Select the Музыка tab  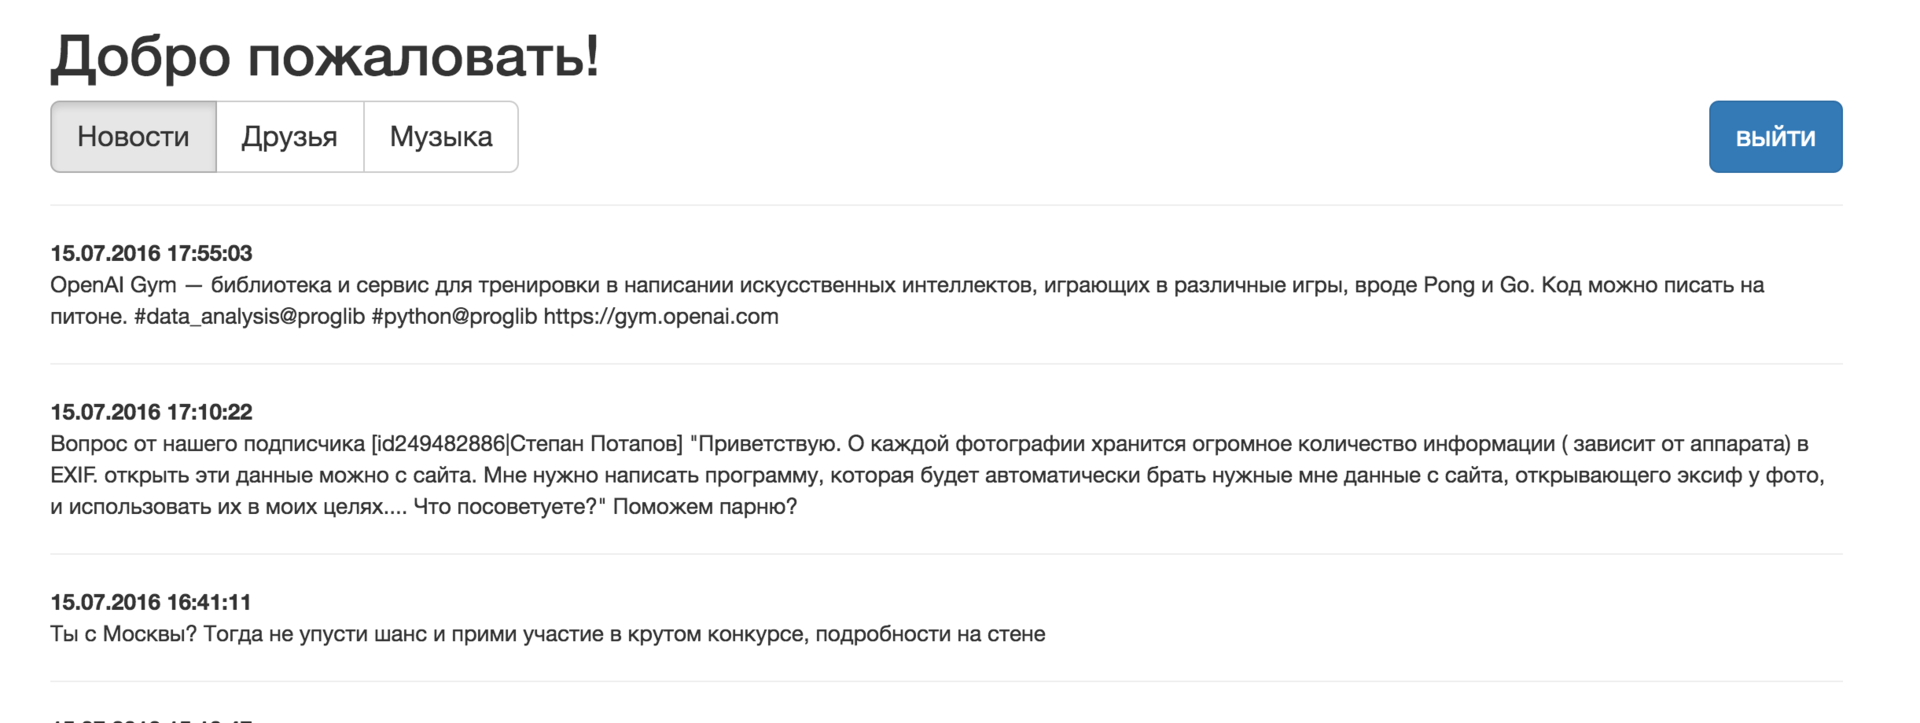(441, 137)
